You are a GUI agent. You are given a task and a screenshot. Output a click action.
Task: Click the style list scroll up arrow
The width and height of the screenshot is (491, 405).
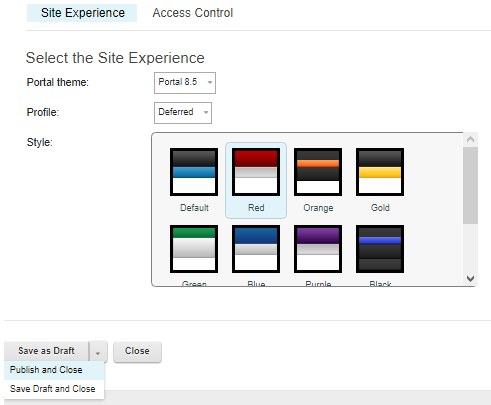tap(470, 139)
